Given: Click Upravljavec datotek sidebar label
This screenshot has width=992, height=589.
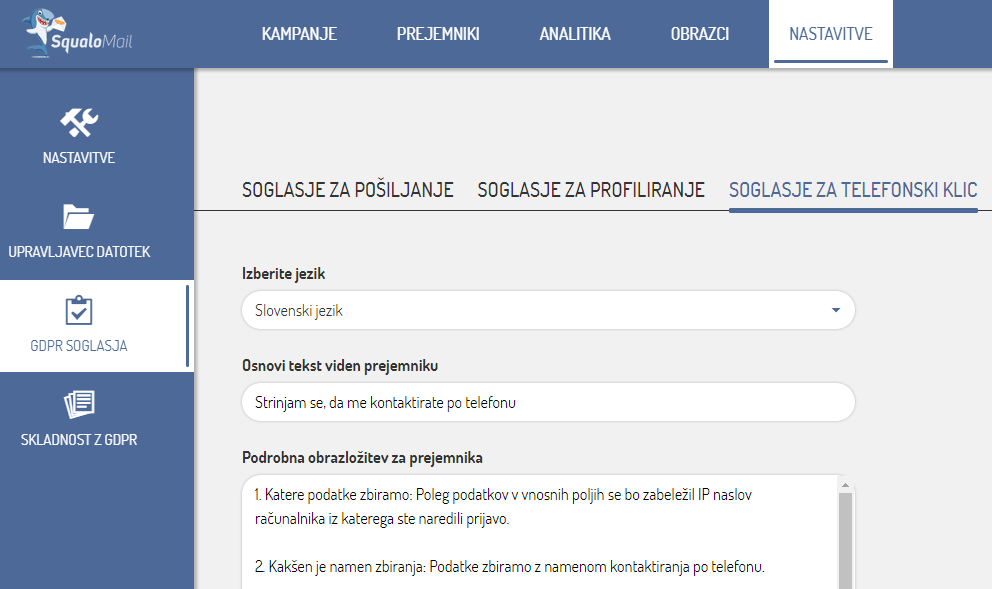Looking at the screenshot, I should point(79,252).
